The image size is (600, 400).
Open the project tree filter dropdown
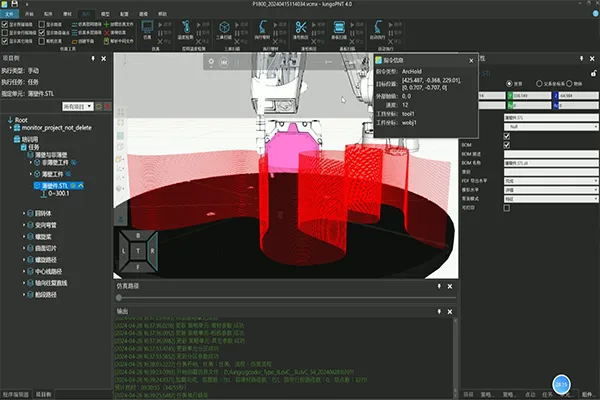click(x=78, y=106)
